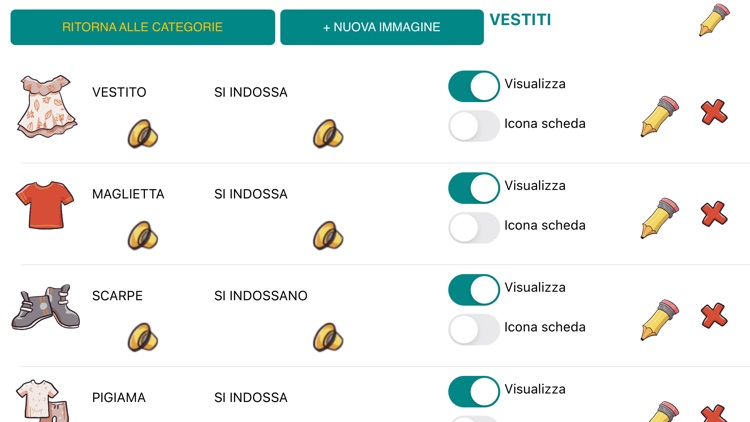The width and height of the screenshot is (750, 422).
Task: Play the audio for the word VESTITO
Action: tap(143, 133)
